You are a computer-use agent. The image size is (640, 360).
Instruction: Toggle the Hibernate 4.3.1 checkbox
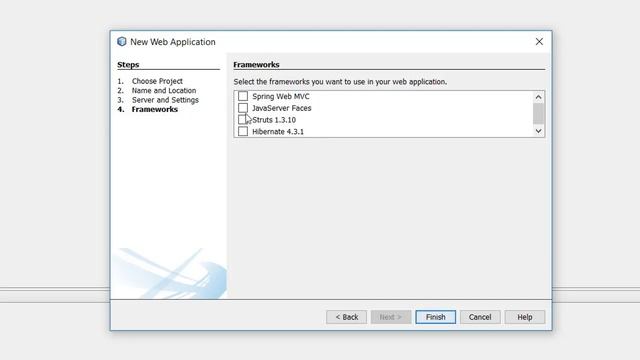point(243,131)
